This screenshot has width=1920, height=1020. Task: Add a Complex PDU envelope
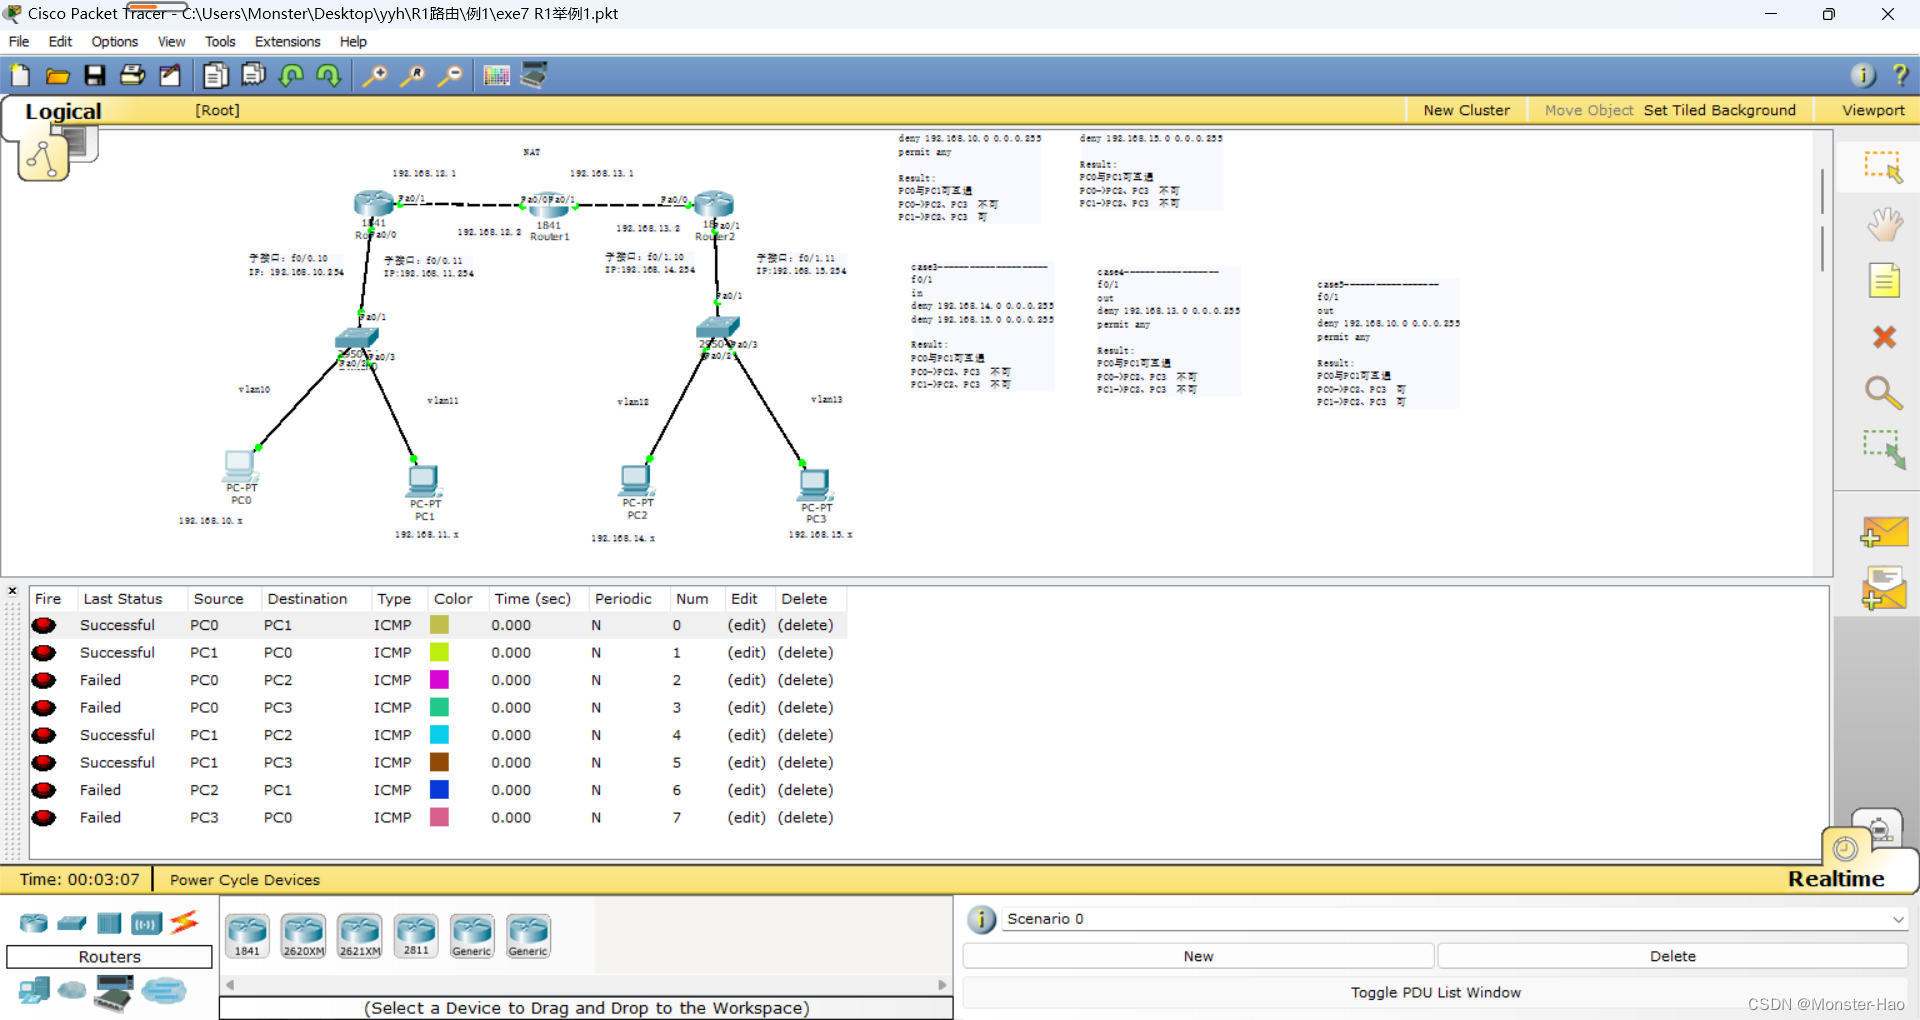coord(1884,588)
